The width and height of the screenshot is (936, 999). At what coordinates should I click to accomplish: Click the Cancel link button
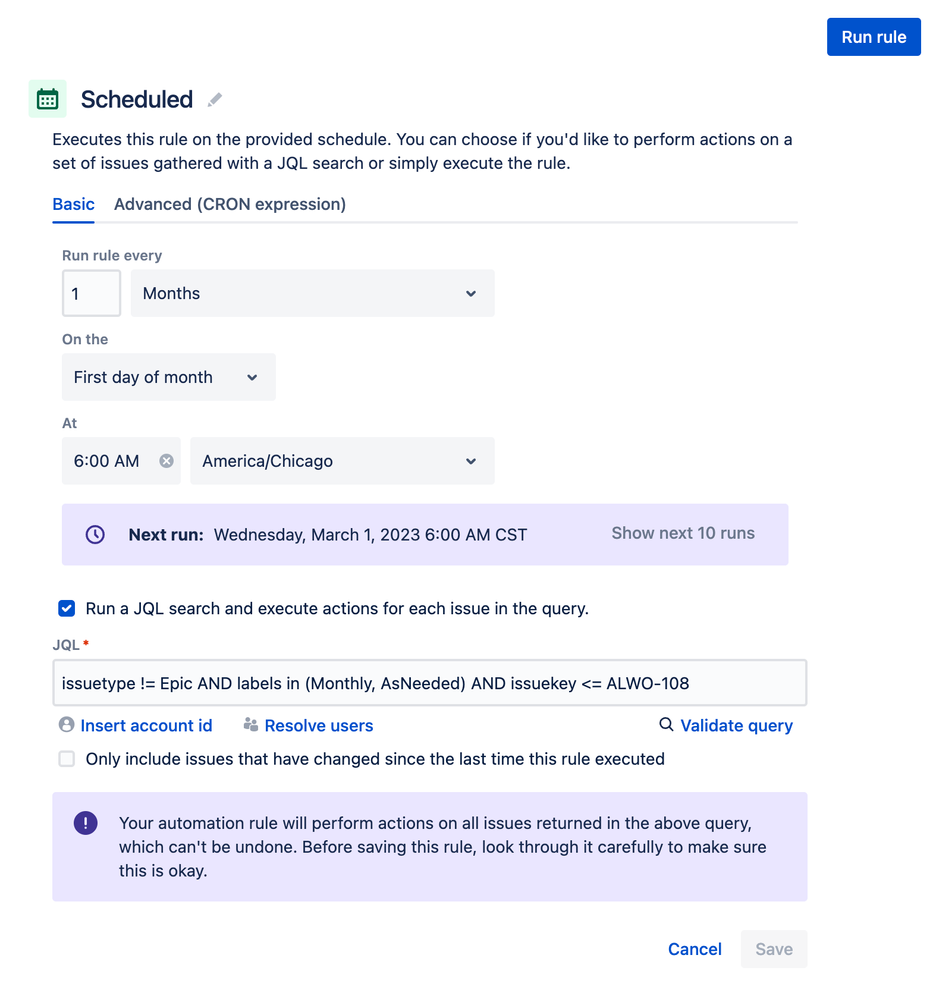click(x=695, y=949)
